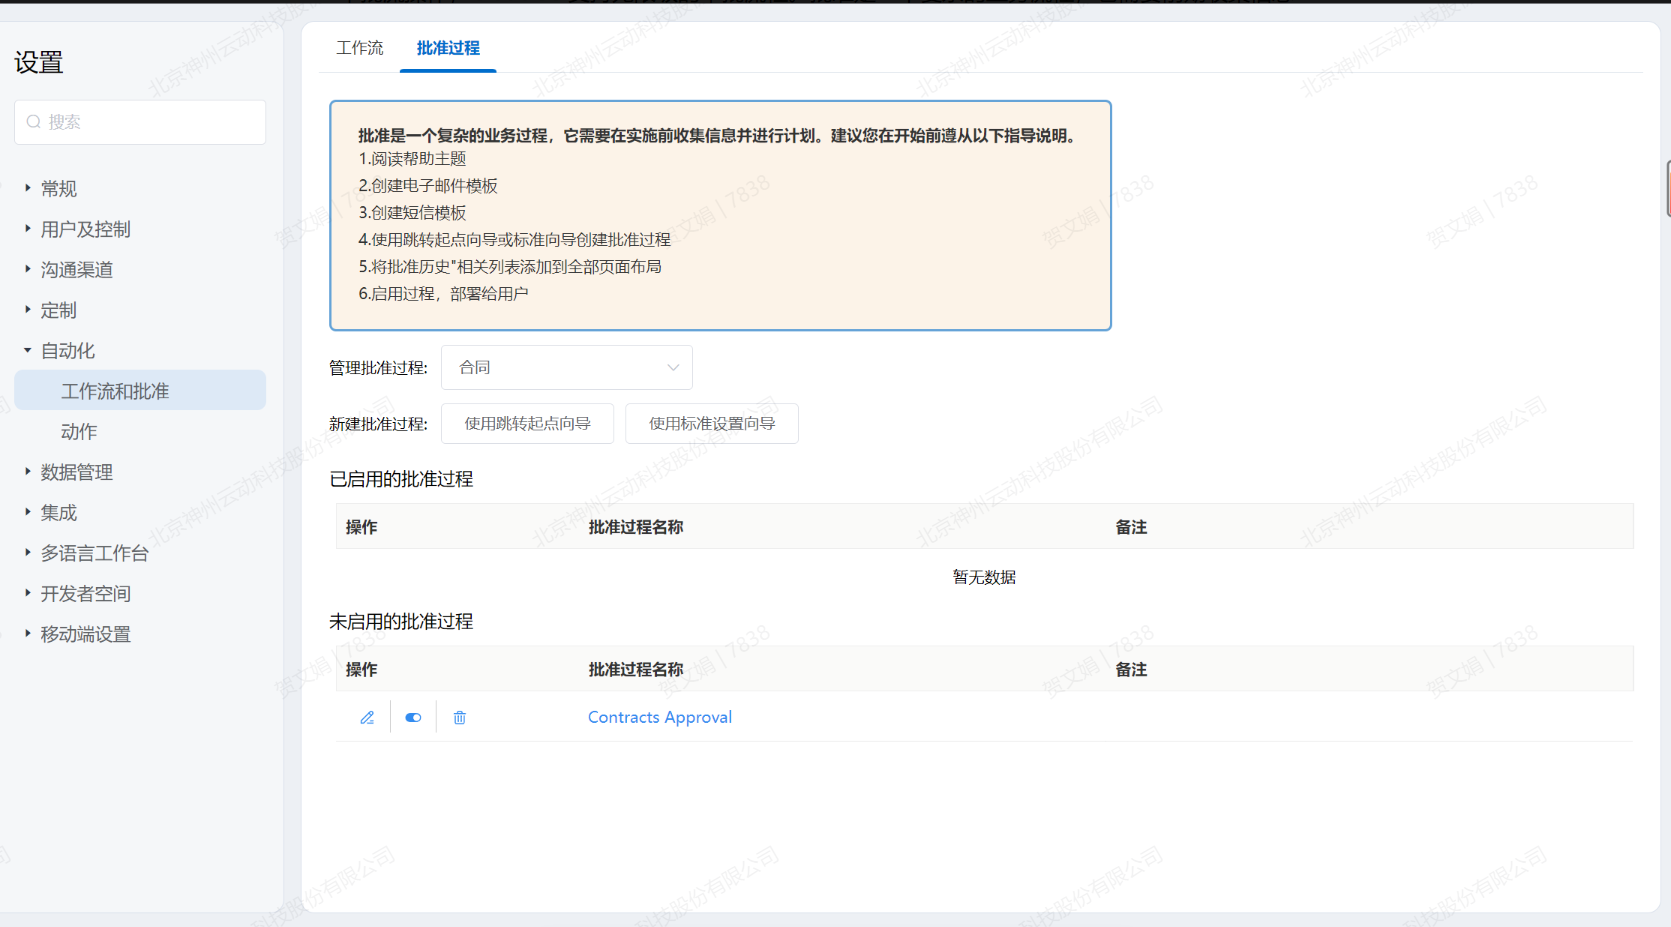Select 动作 in the sidebar

click(x=79, y=432)
